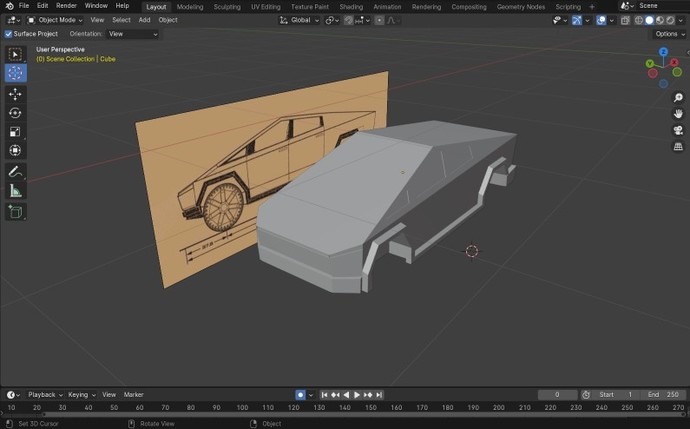Viewport: 690px width, 429px height.
Task: Click the frame range clock icon
Action: (x=586, y=395)
